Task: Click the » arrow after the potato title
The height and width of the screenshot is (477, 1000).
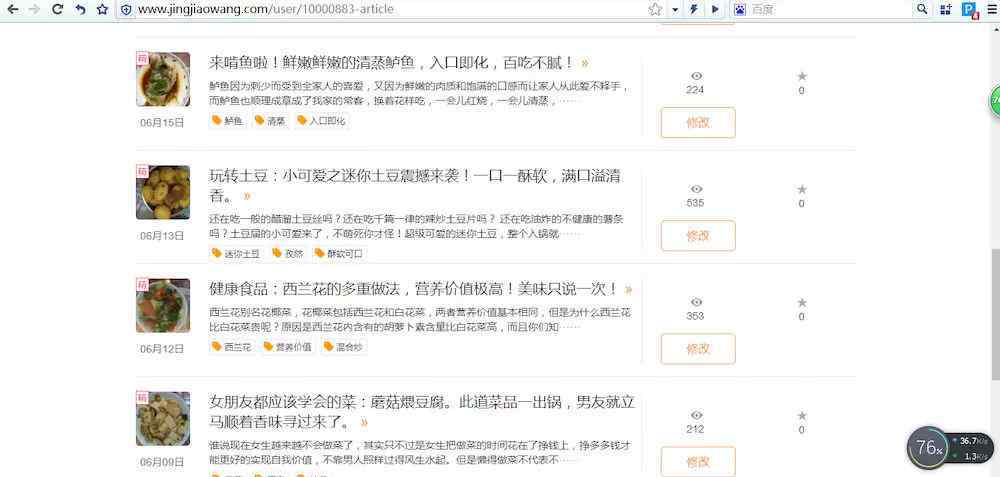Action: click(x=247, y=196)
